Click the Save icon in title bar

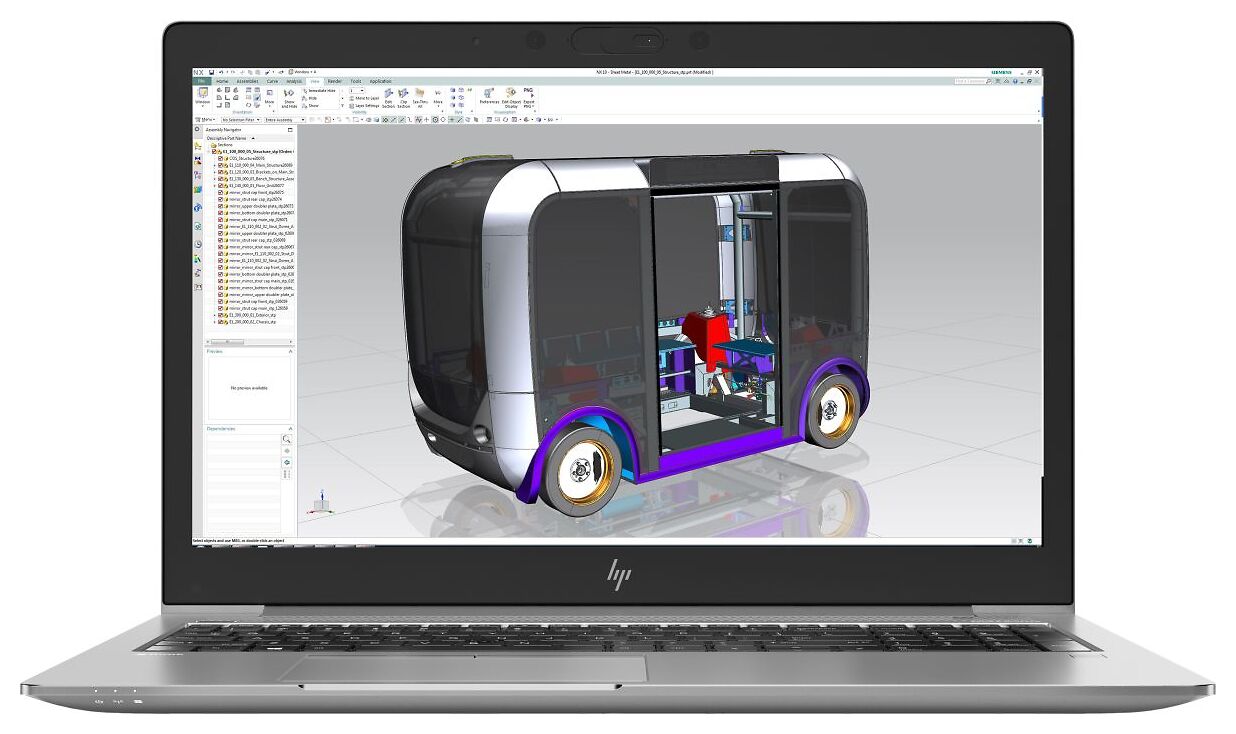pyautogui.click(x=211, y=72)
